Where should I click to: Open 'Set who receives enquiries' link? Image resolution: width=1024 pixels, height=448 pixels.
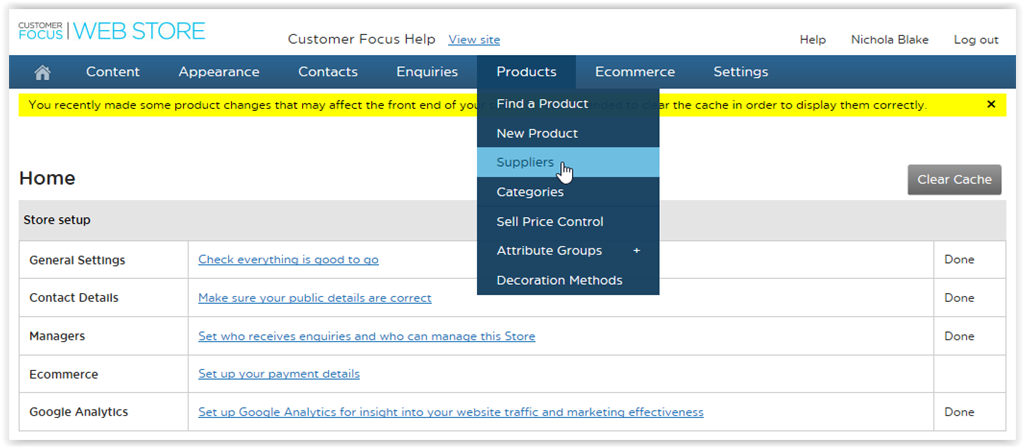(x=366, y=336)
